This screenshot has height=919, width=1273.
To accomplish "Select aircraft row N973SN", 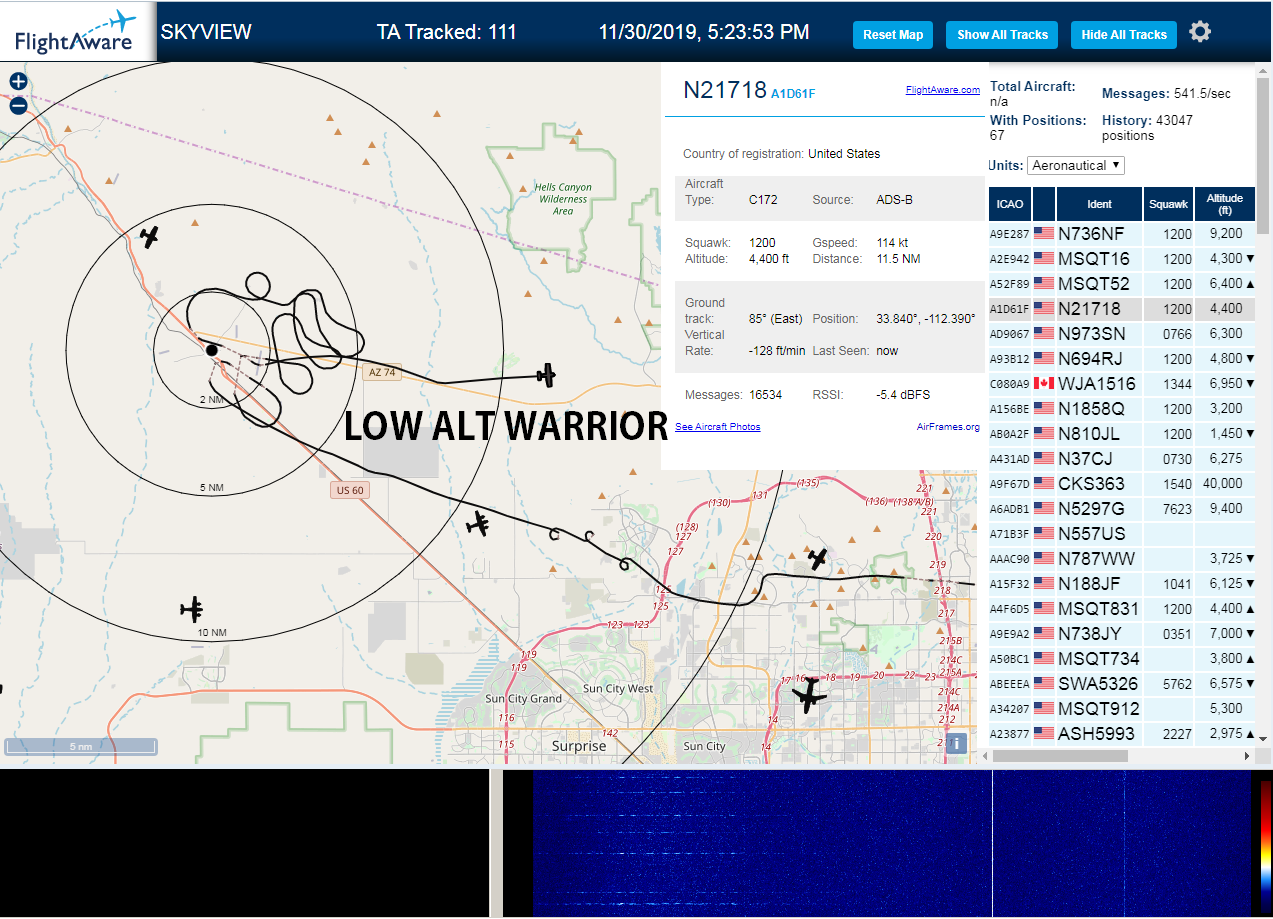I will [1121, 333].
